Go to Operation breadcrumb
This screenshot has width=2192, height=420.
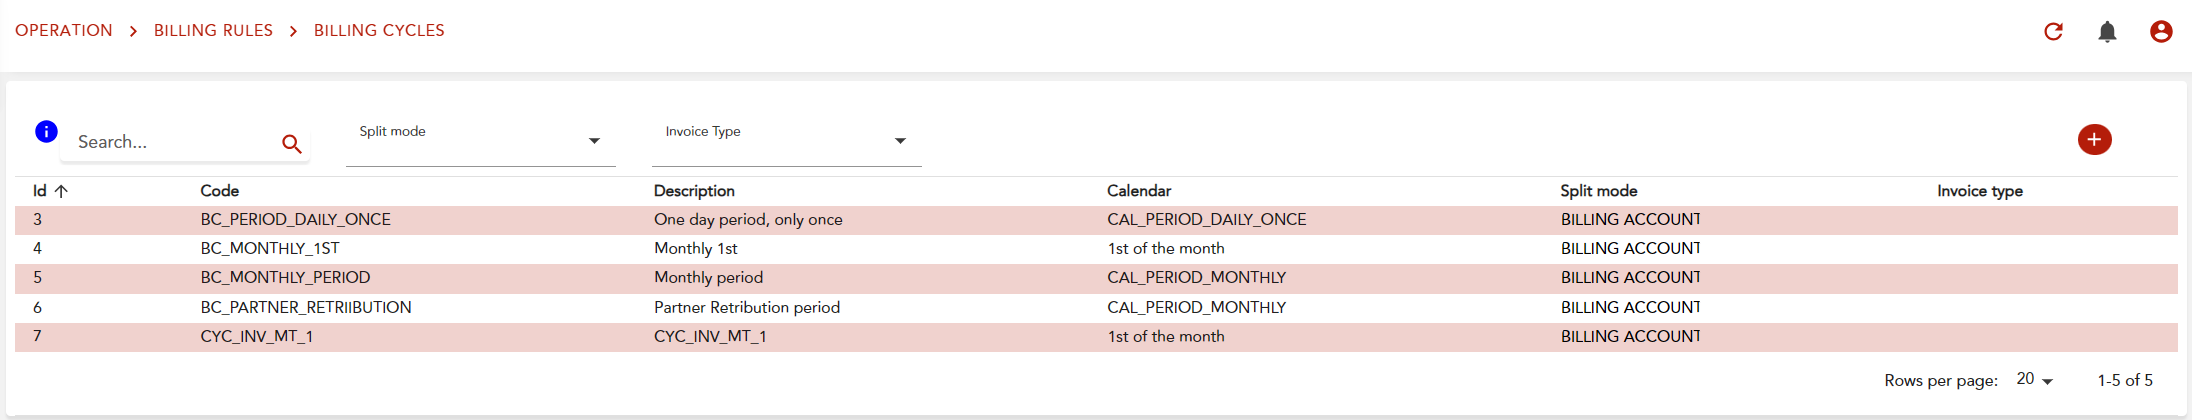click(64, 31)
